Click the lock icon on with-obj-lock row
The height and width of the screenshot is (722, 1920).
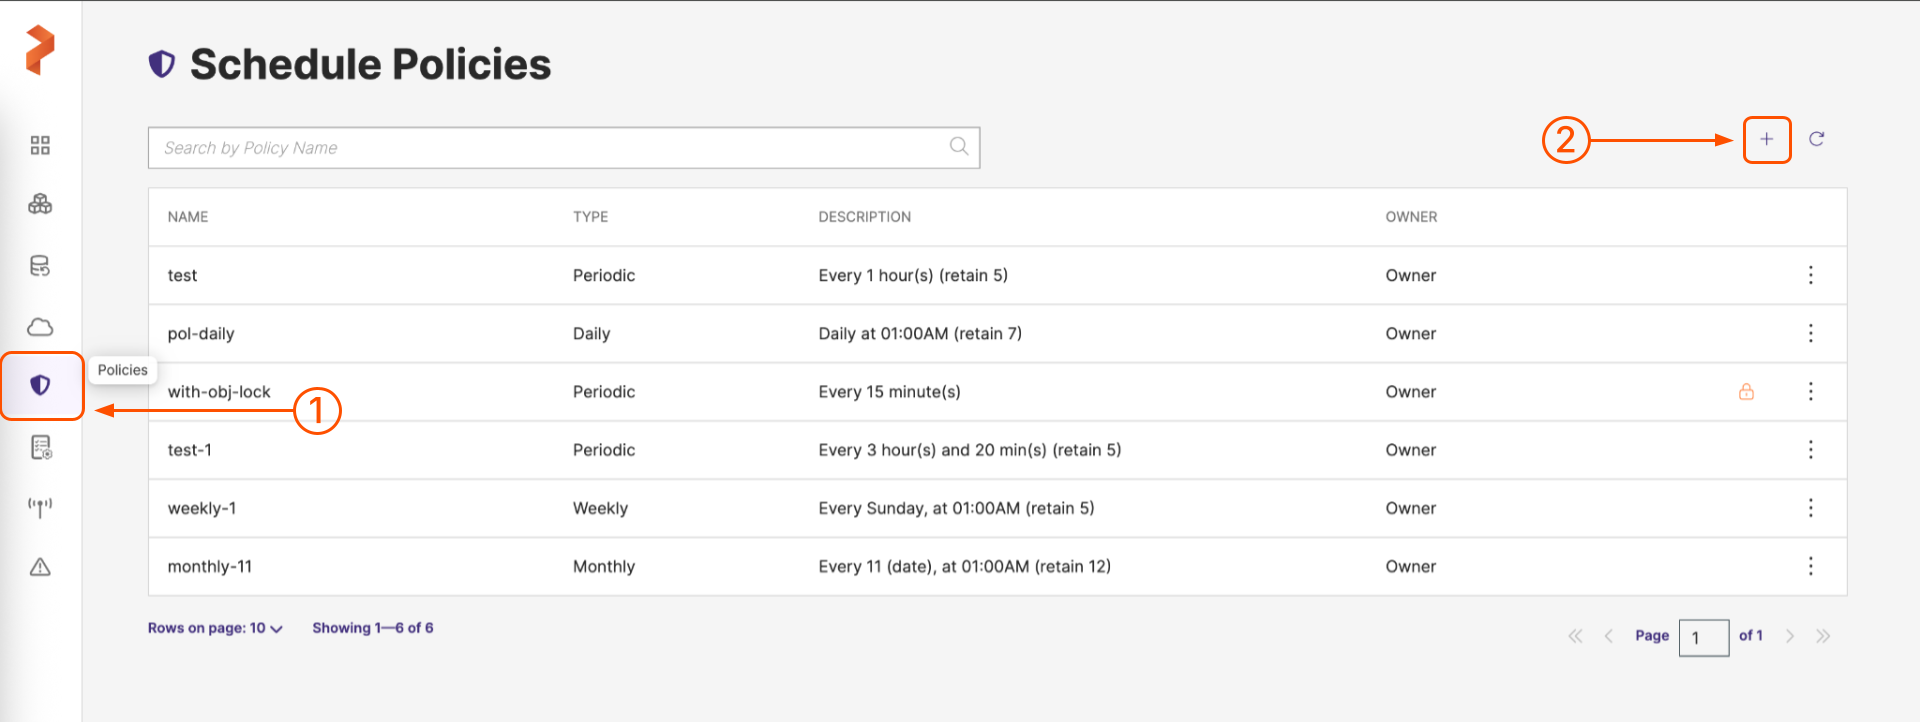tap(1746, 392)
